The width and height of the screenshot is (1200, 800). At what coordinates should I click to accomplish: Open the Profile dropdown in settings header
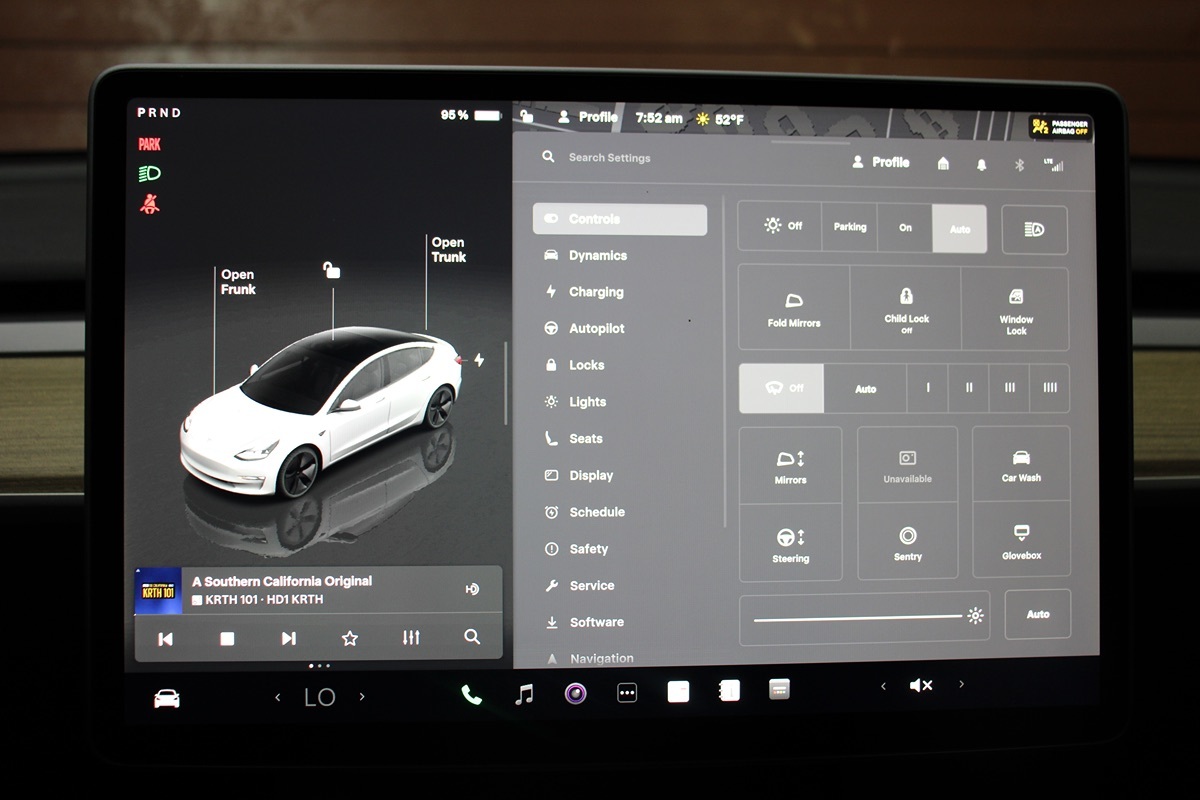point(881,162)
